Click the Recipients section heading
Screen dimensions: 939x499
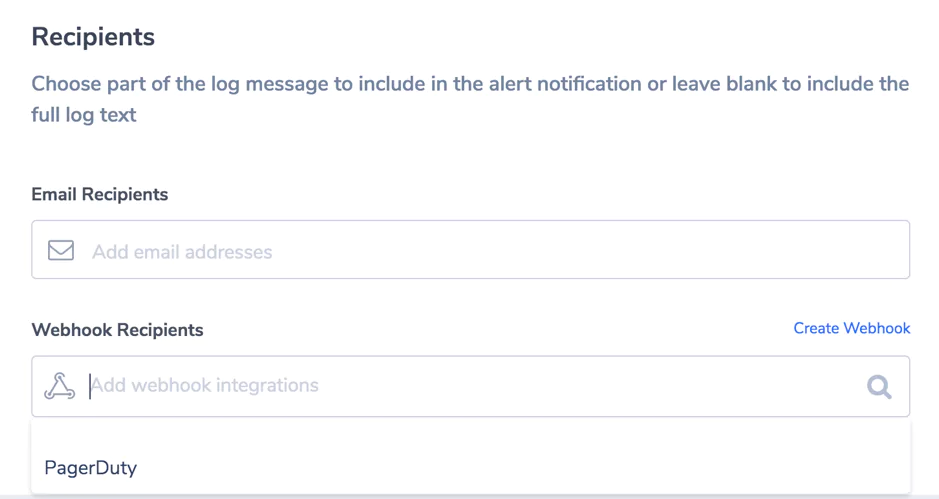(93, 37)
